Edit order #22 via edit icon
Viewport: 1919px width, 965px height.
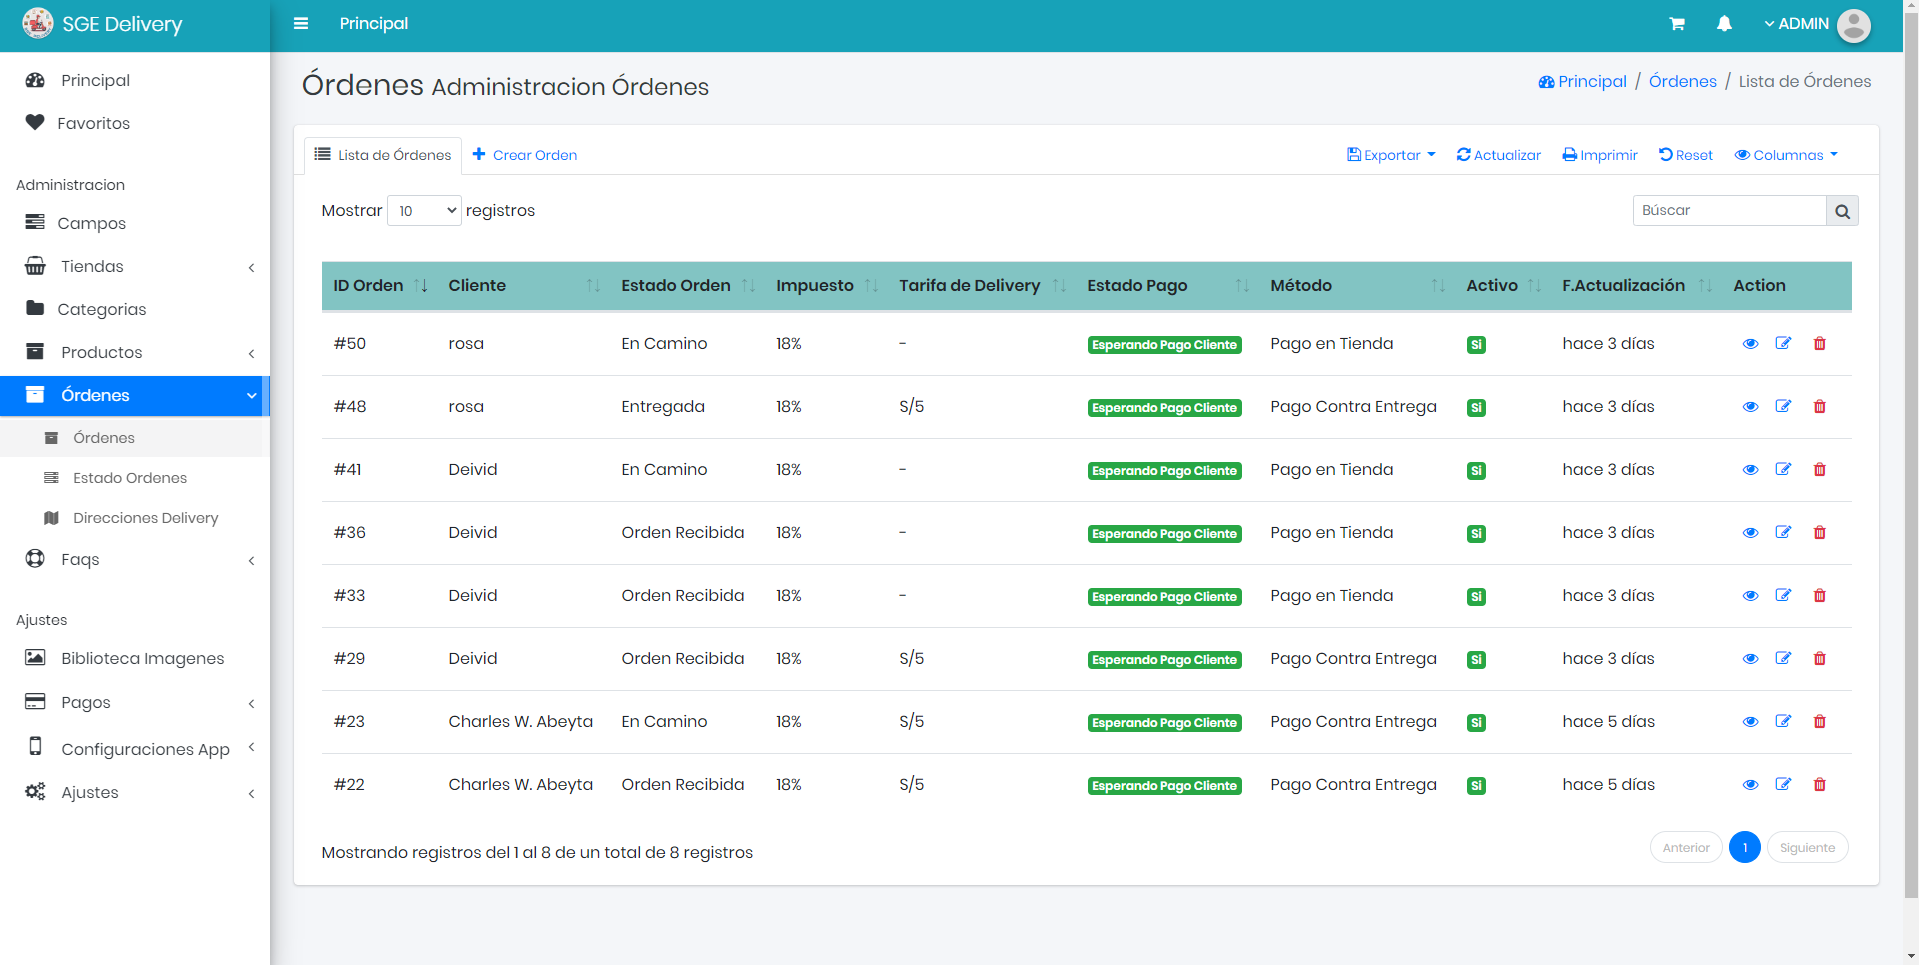[1783, 785]
